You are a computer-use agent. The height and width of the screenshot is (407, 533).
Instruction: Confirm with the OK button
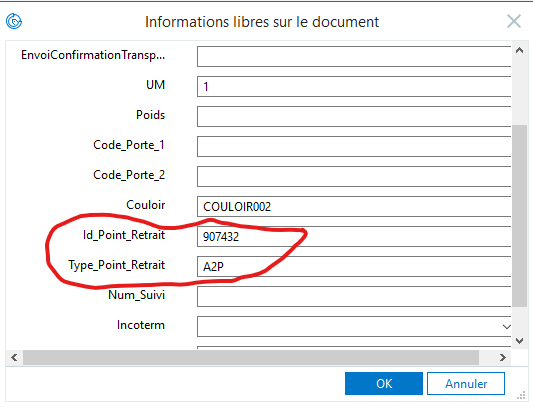[384, 384]
